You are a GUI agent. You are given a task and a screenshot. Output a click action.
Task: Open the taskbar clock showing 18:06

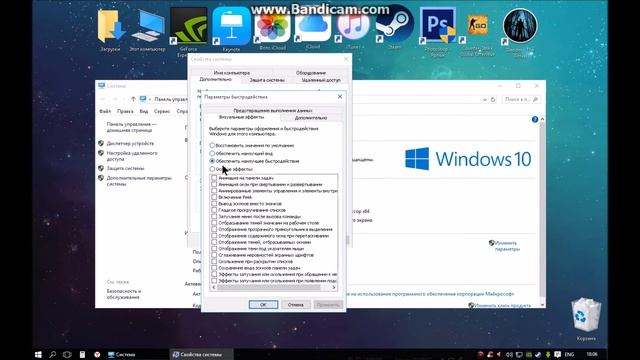pos(592,354)
